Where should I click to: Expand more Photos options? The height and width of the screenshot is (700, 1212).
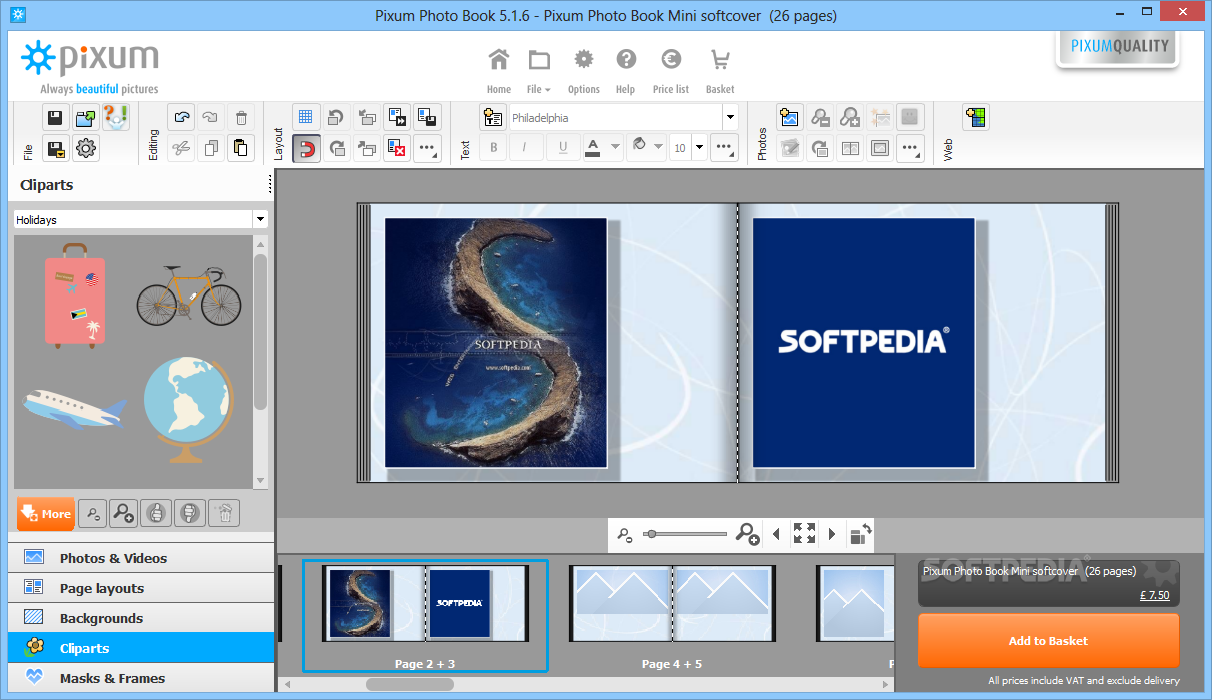[x=910, y=149]
